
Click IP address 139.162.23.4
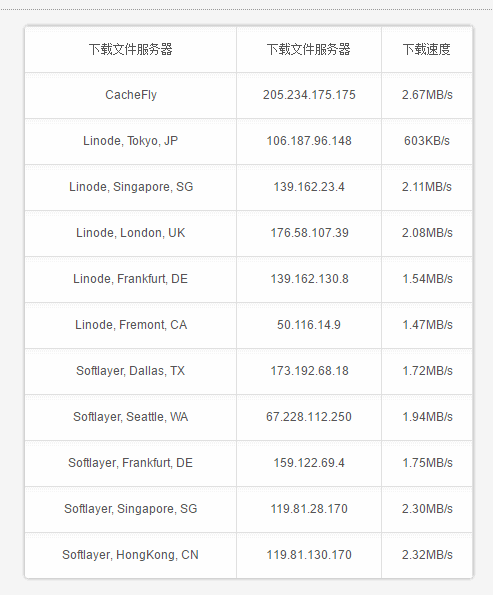coord(309,187)
